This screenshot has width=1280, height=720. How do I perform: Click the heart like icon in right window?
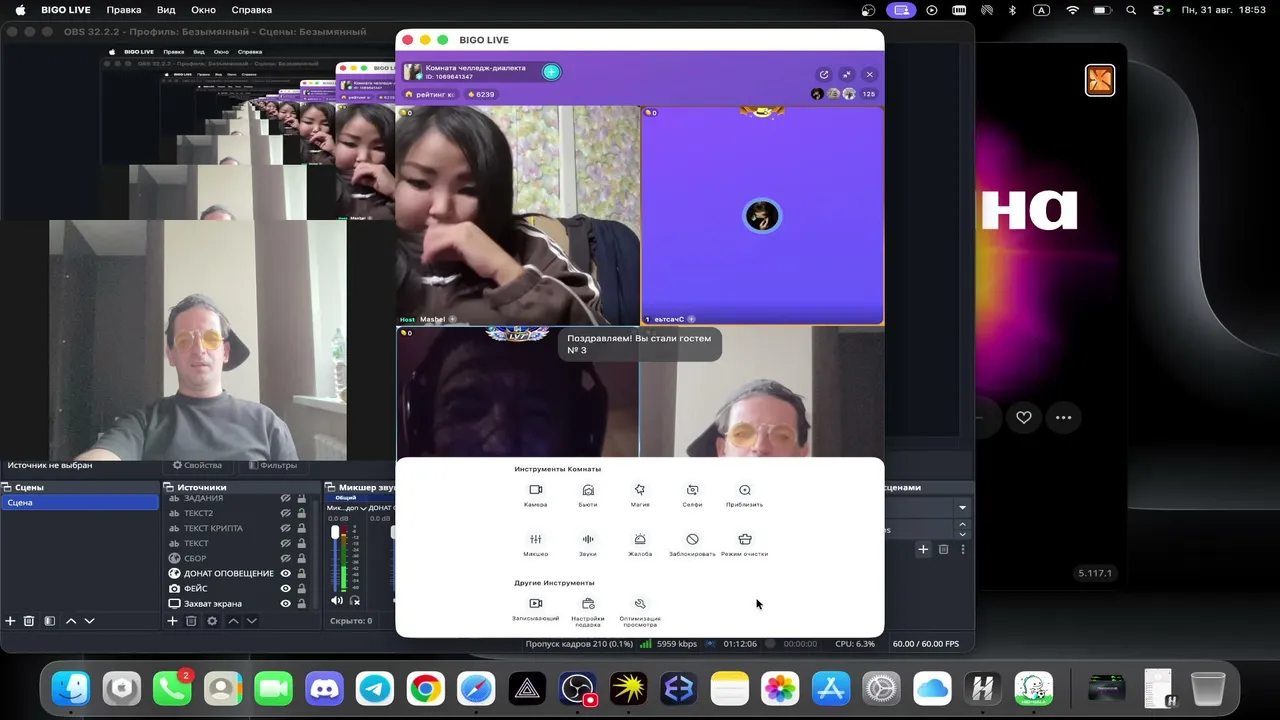(1024, 417)
